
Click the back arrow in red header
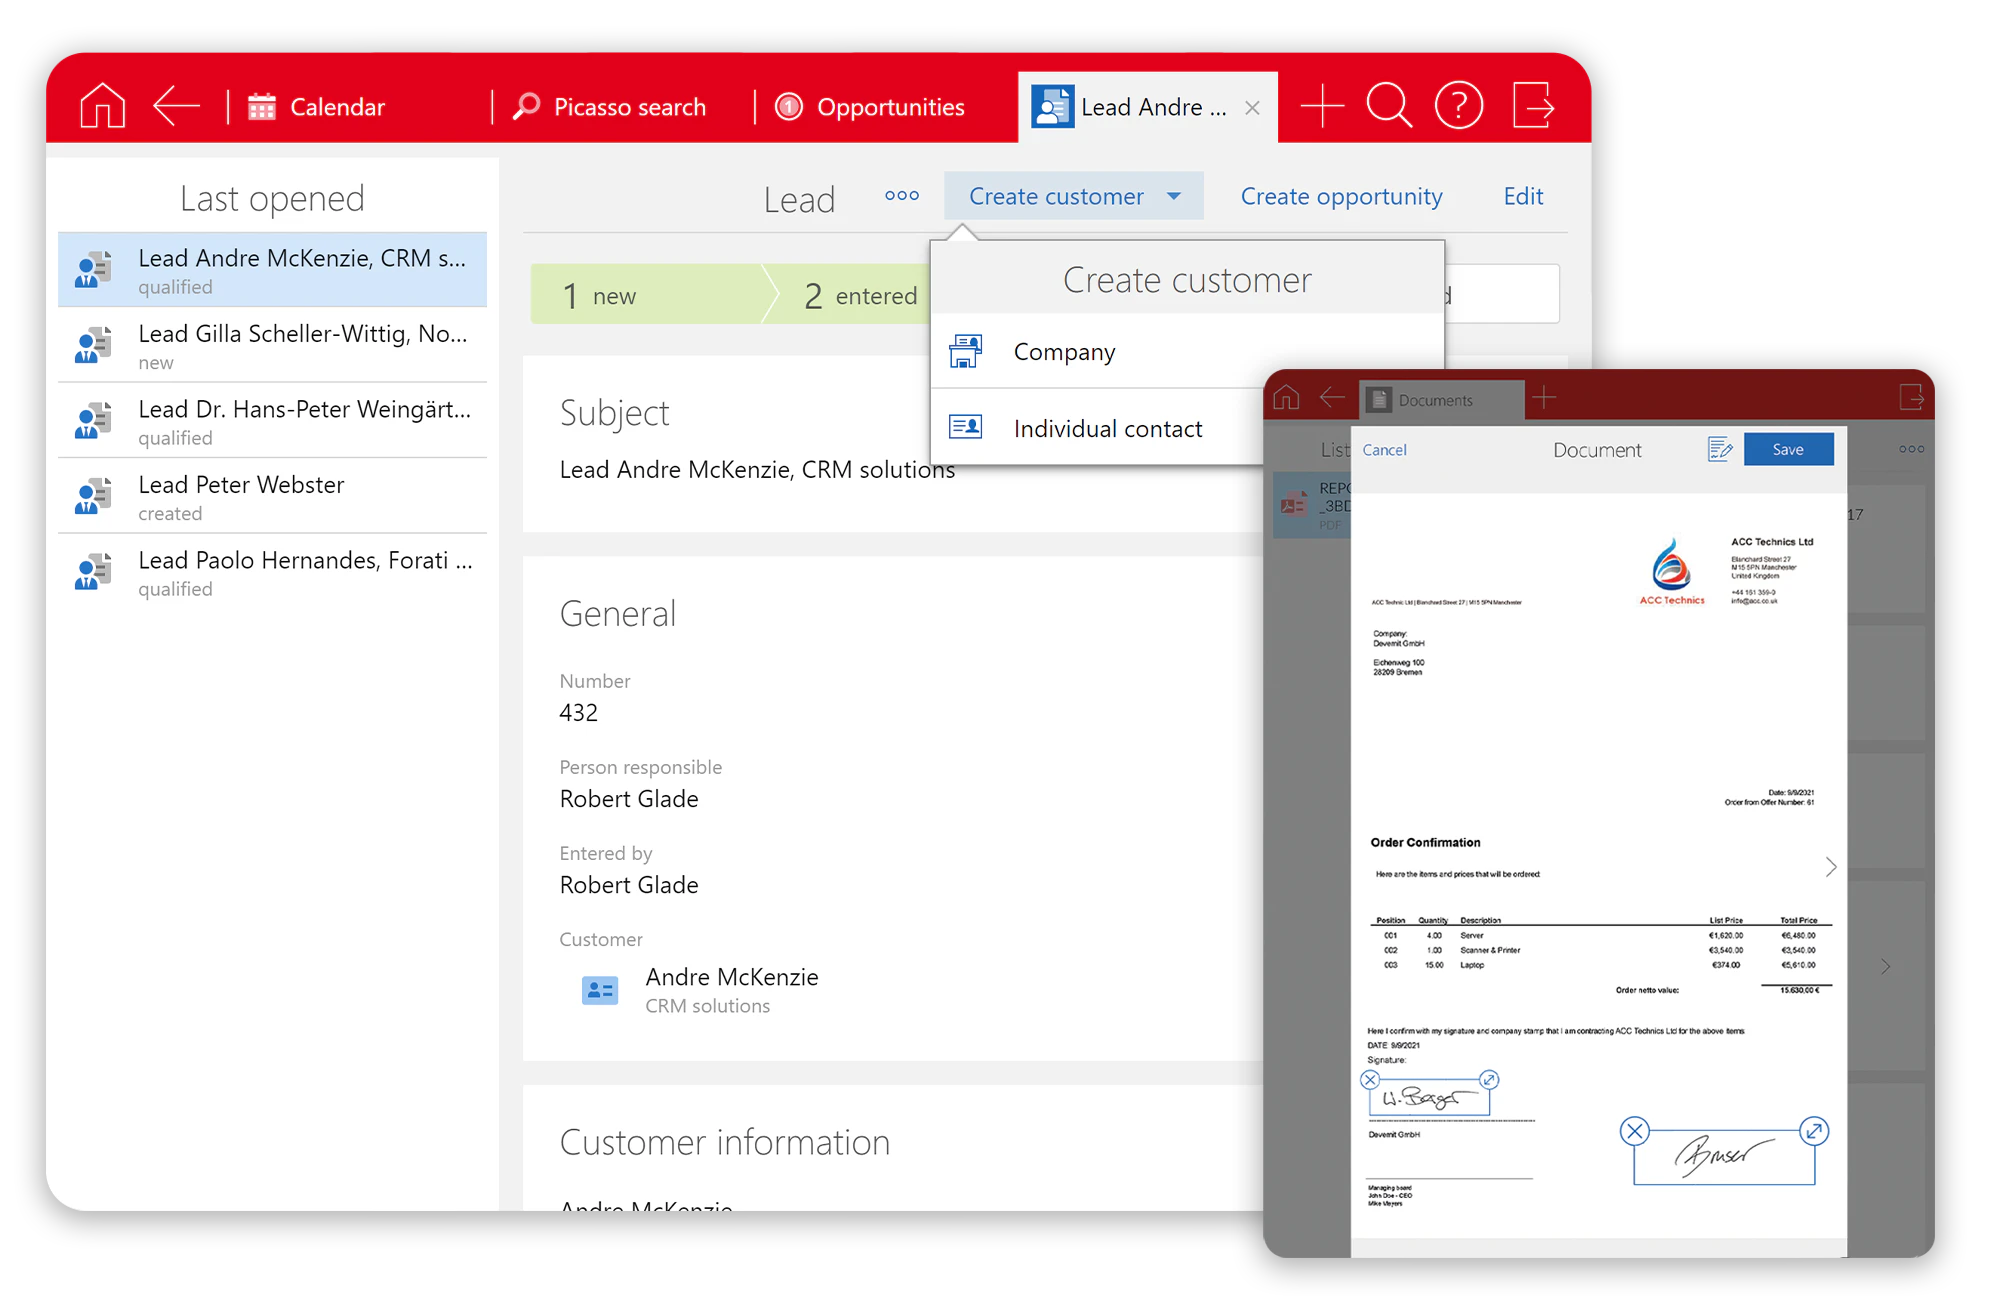[x=176, y=106]
